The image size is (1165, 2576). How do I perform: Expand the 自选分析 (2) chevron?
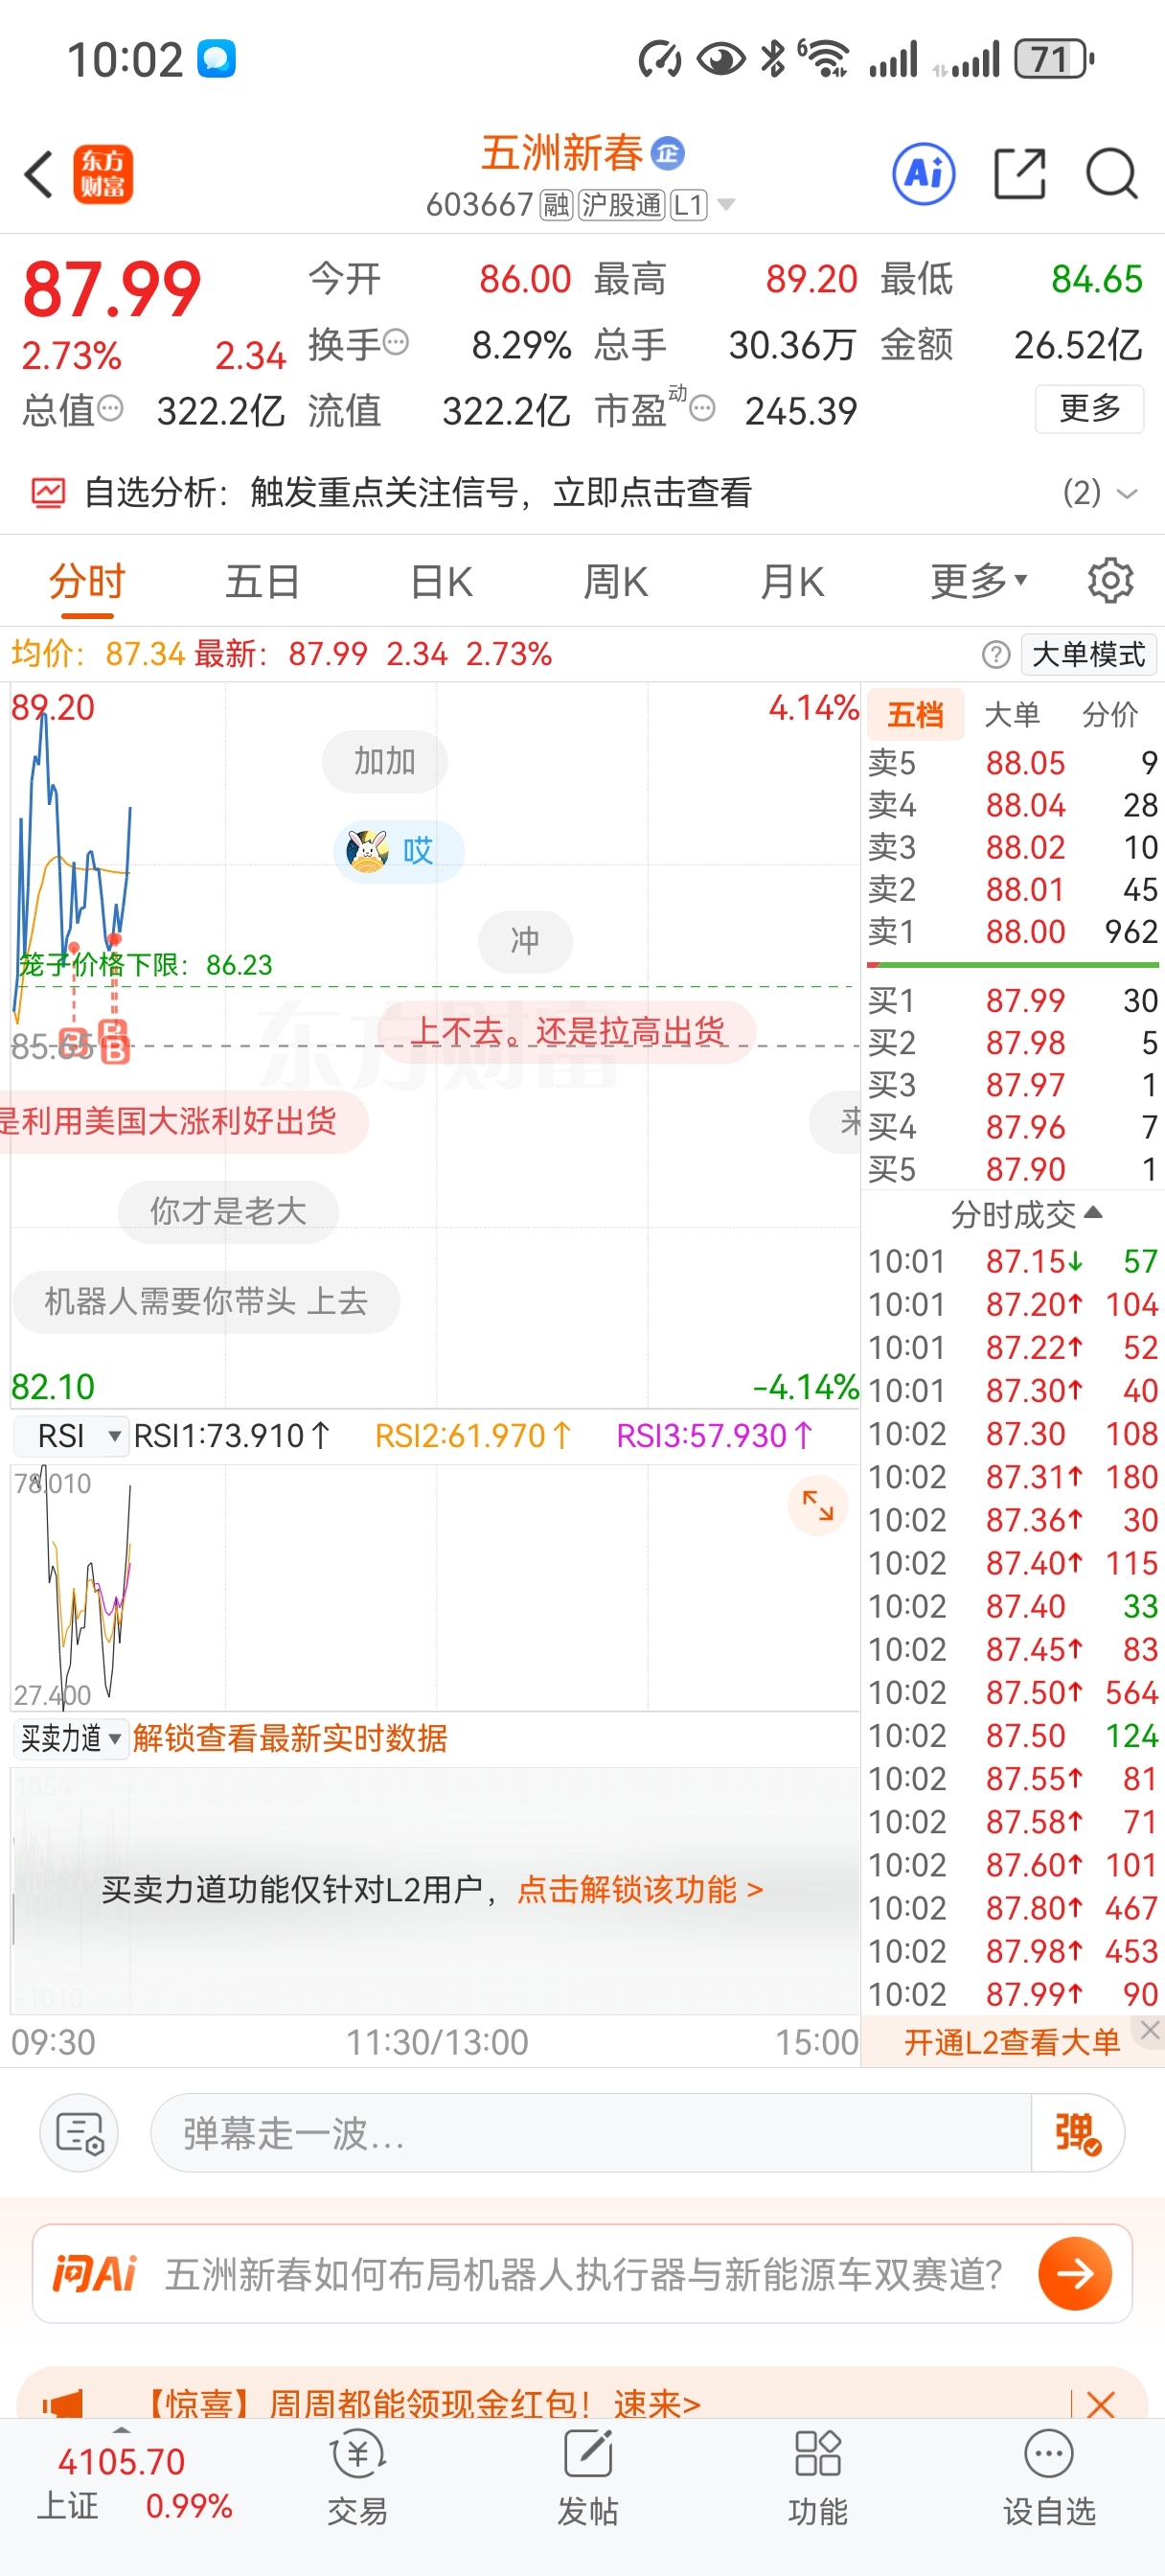coord(1126,493)
